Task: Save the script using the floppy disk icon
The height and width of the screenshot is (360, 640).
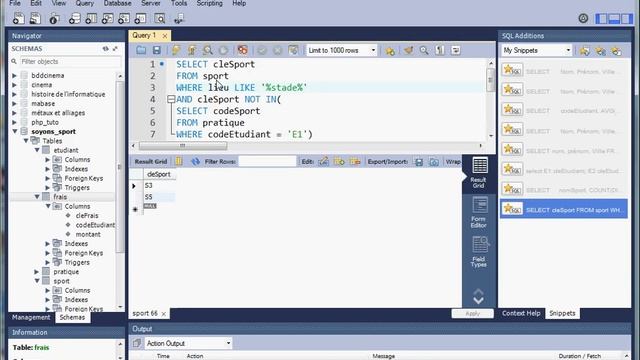Action: pyautogui.click(x=157, y=50)
